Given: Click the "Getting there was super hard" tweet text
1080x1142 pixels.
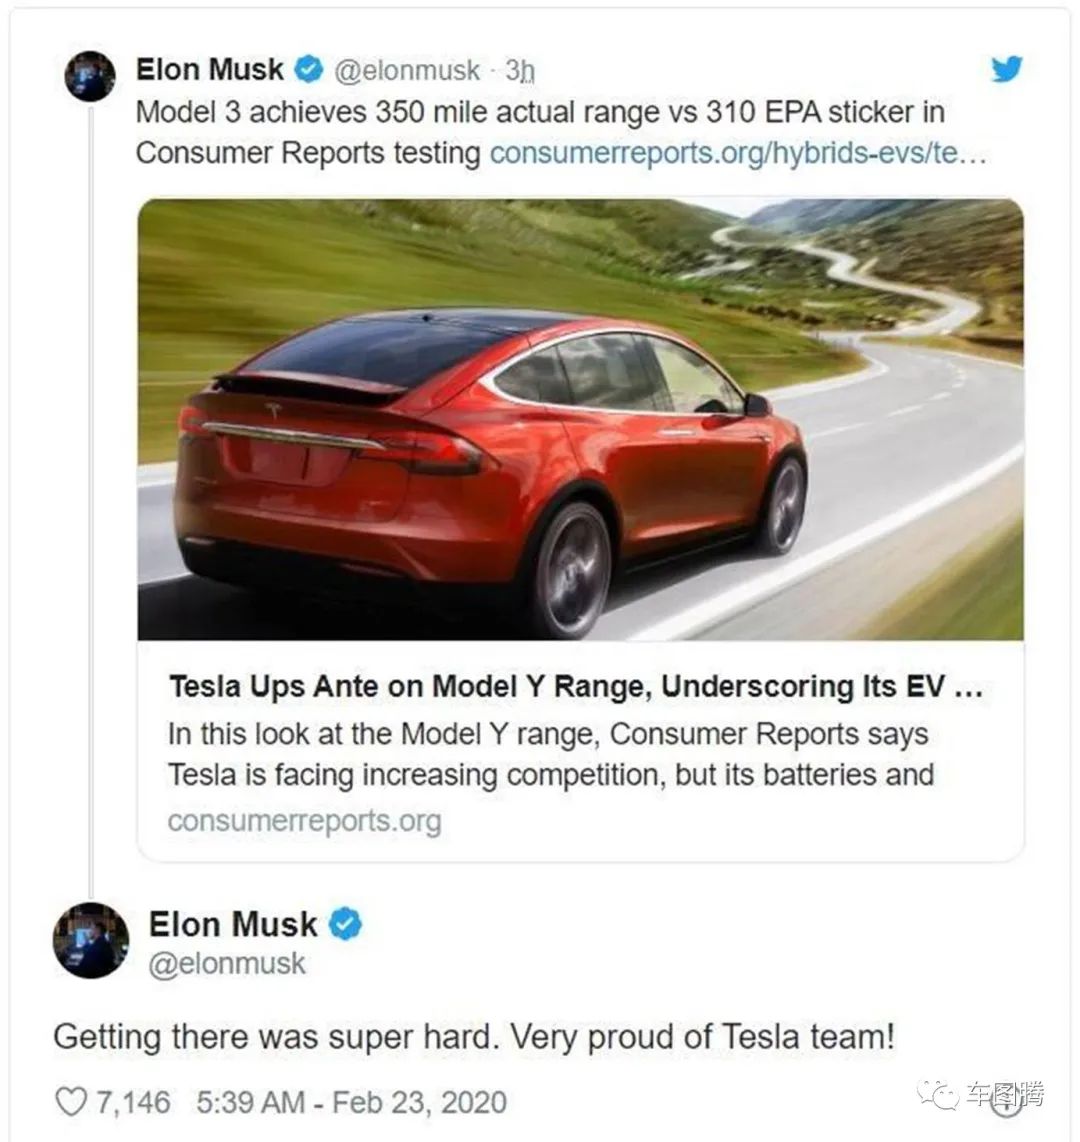Looking at the screenshot, I should pyautogui.click(x=473, y=1037).
